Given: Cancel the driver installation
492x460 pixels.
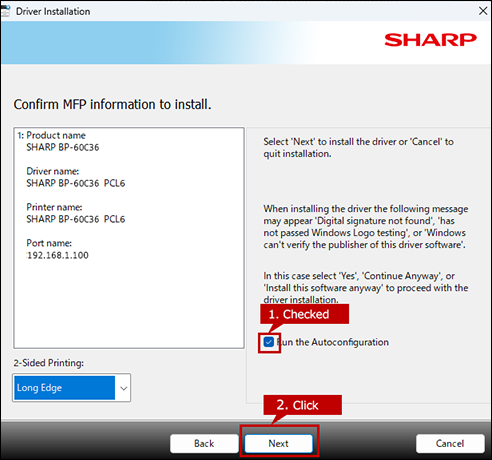Looking at the screenshot, I should pyautogui.click(x=450, y=443).
